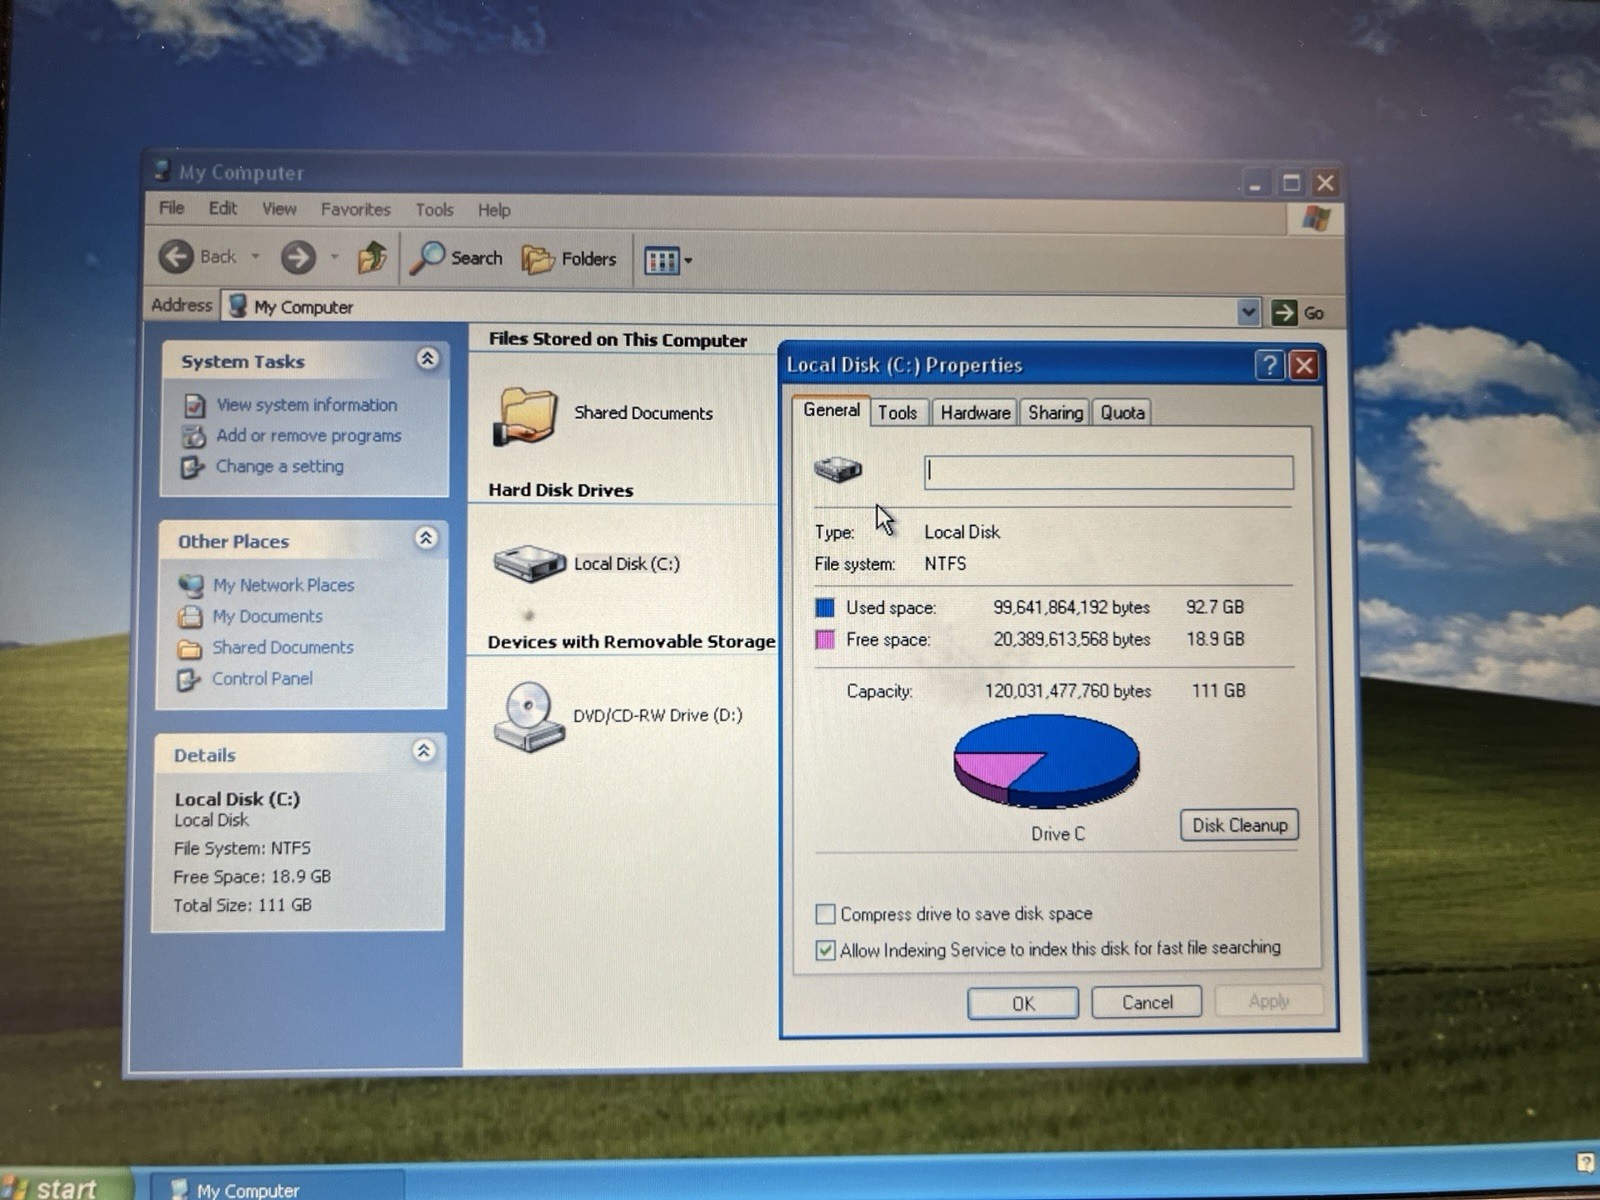
Task: Click View system information icon
Action: coord(194,405)
